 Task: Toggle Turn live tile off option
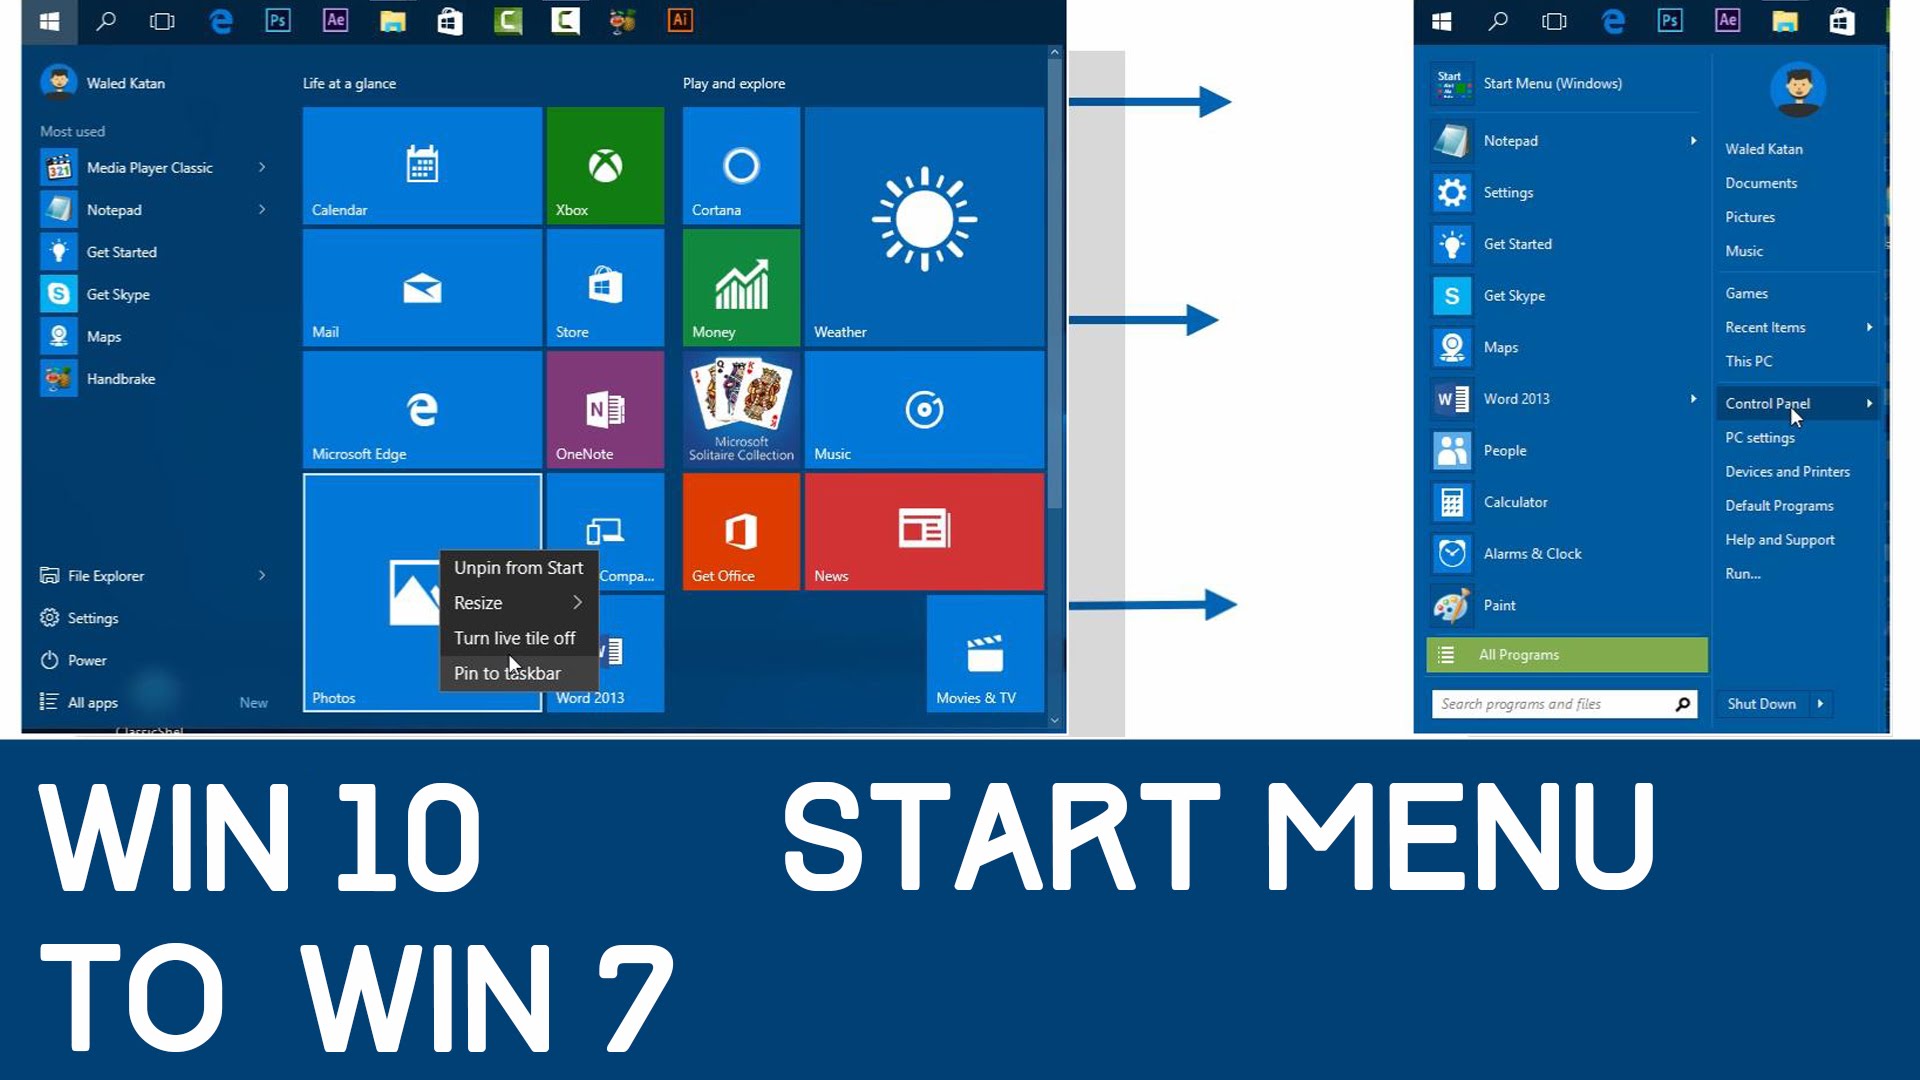[x=514, y=637]
